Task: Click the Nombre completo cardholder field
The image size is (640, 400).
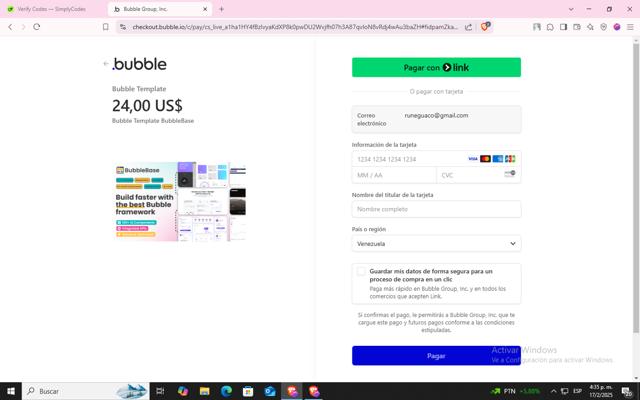Action: 436,209
